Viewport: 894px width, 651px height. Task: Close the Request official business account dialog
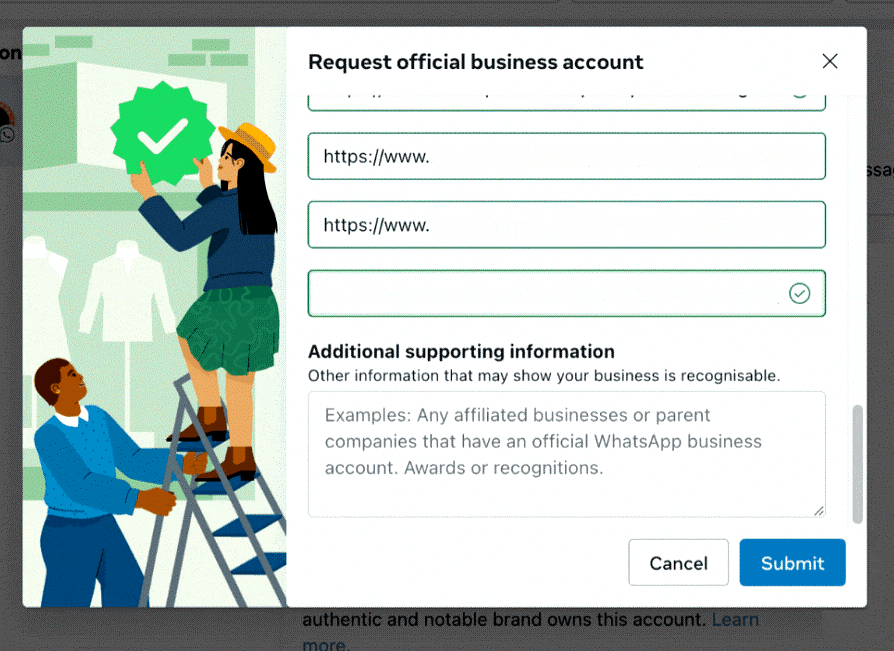(830, 61)
